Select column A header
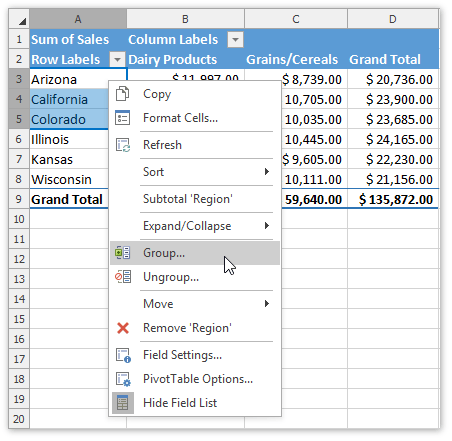 pos(78,19)
